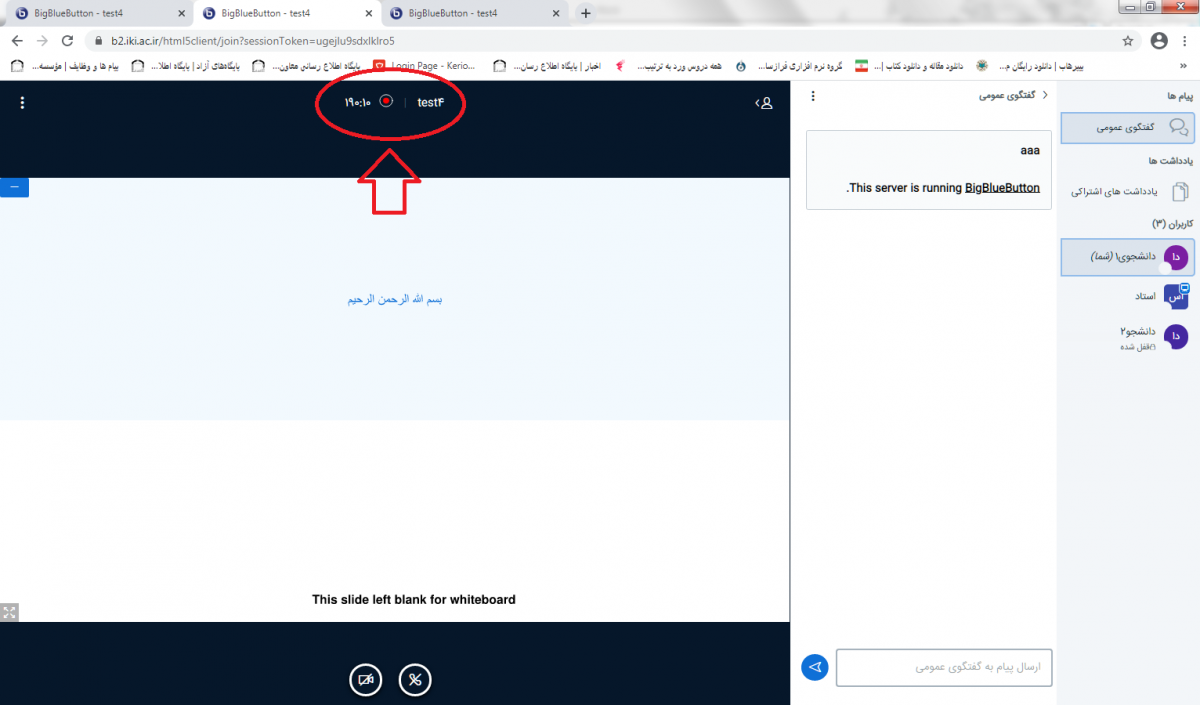
Task: Toggle webcam sharing button
Action: (x=365, y=680)
